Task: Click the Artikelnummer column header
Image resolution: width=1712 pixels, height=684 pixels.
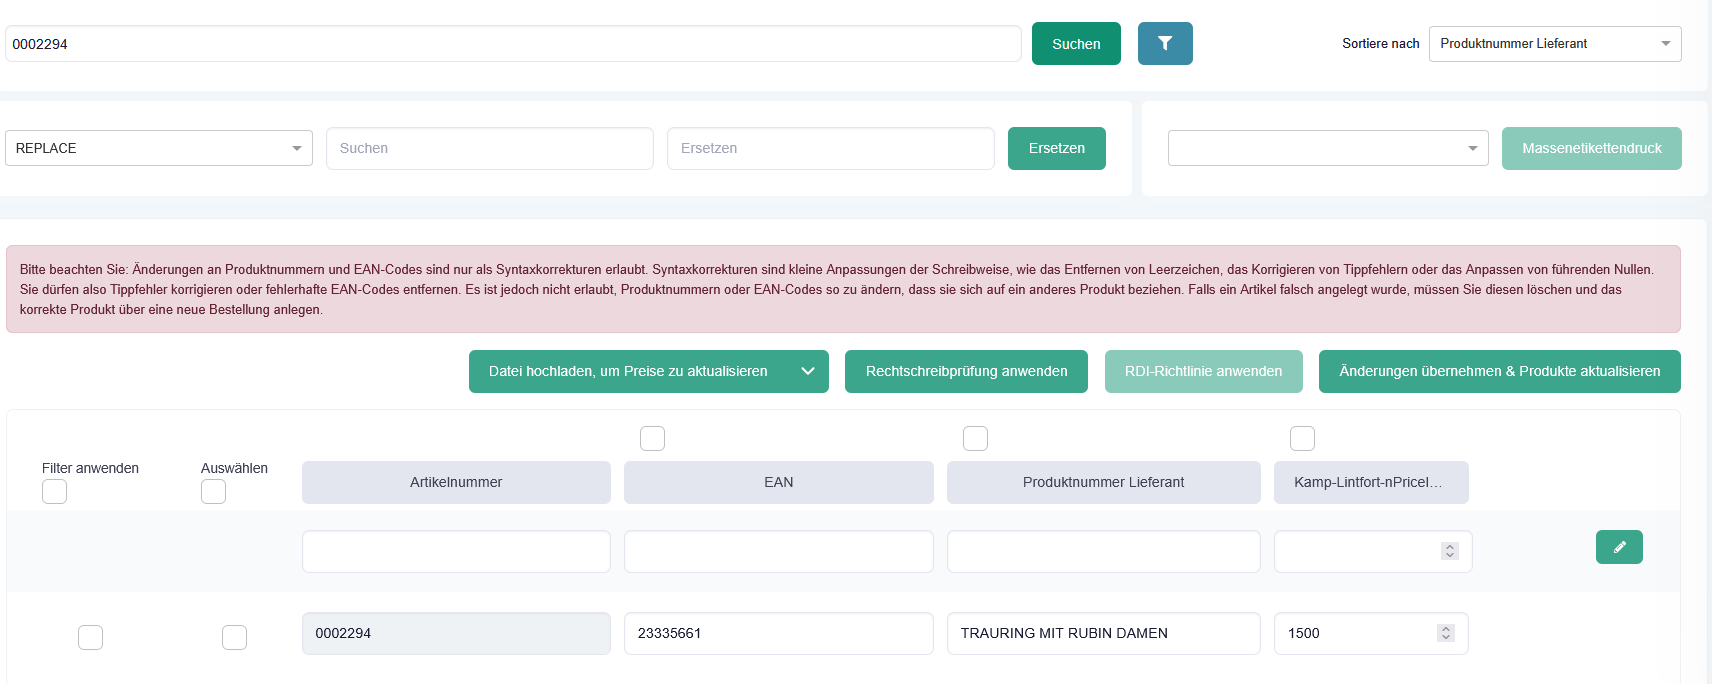Action: [x=456, y=482]
